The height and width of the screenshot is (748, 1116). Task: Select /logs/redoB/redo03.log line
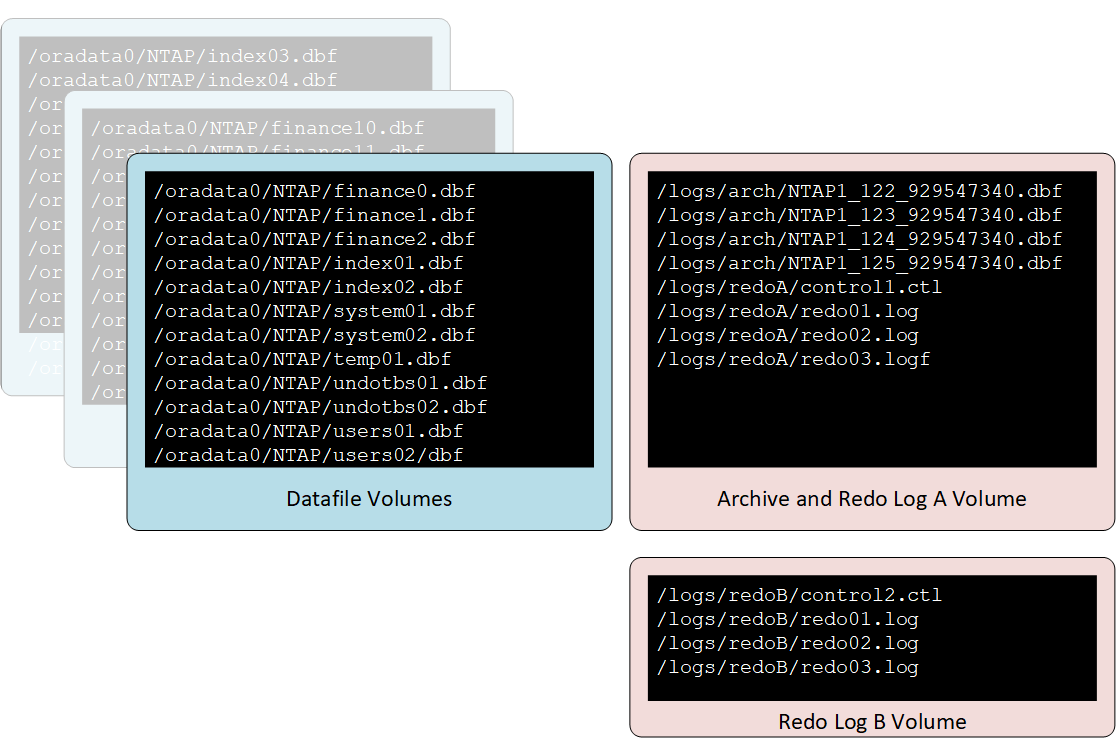click(787, 668)
